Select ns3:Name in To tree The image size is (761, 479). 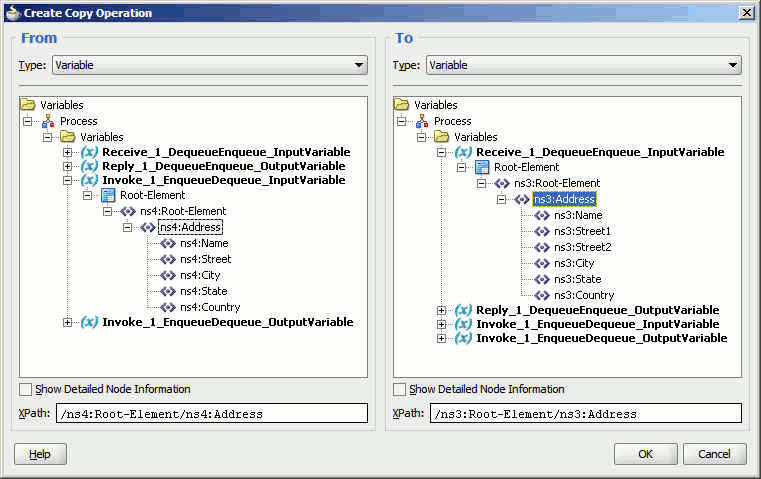click(578, 215)
